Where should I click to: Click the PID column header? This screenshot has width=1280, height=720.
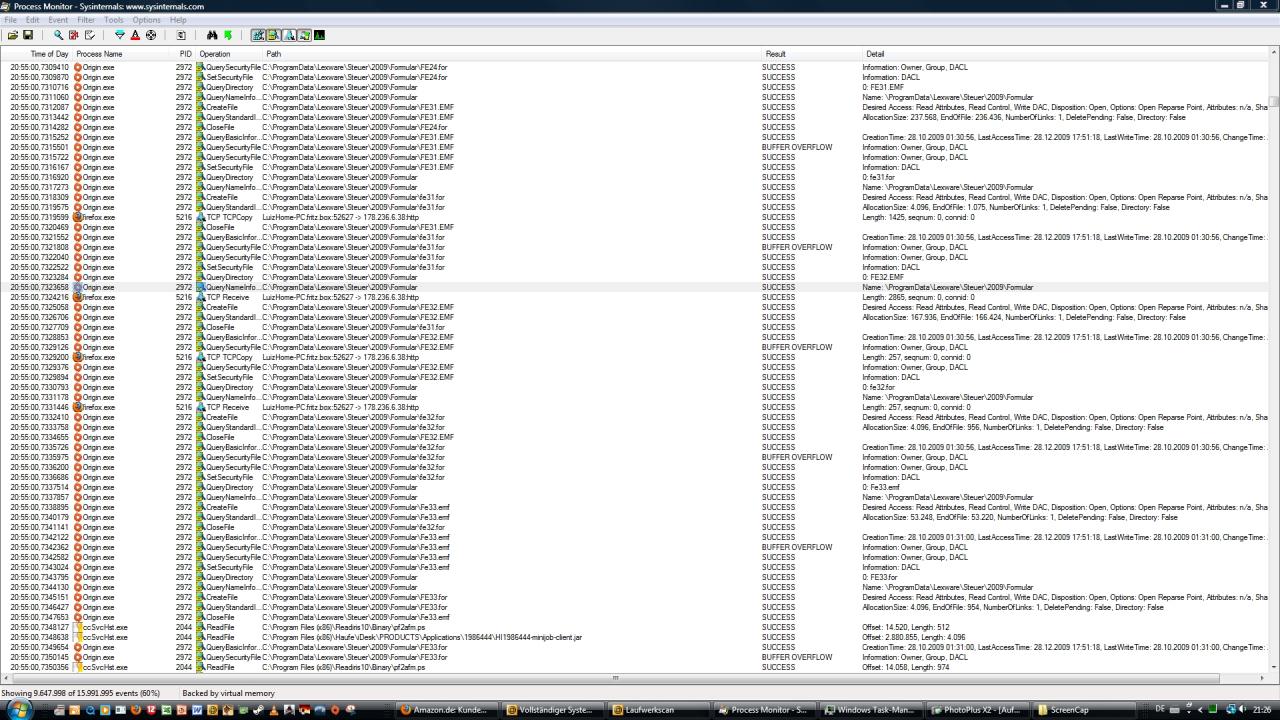[184, 54]
